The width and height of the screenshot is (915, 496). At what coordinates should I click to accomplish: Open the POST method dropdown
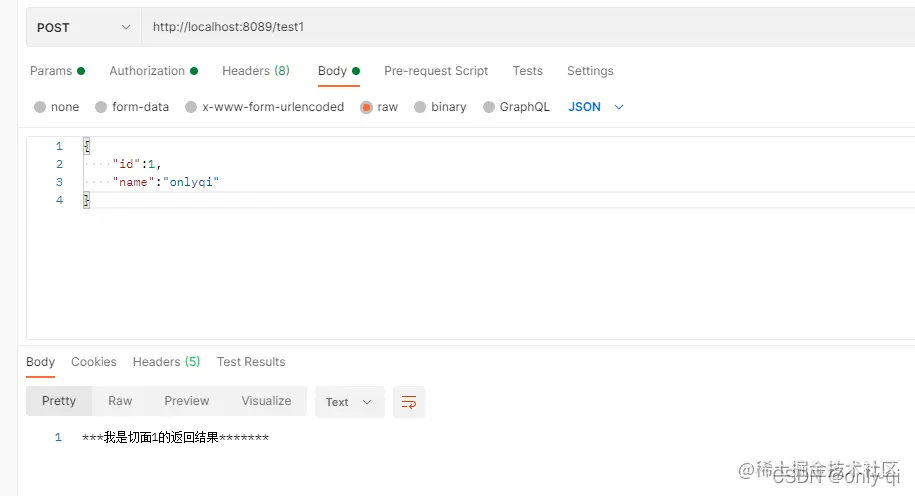83,27
